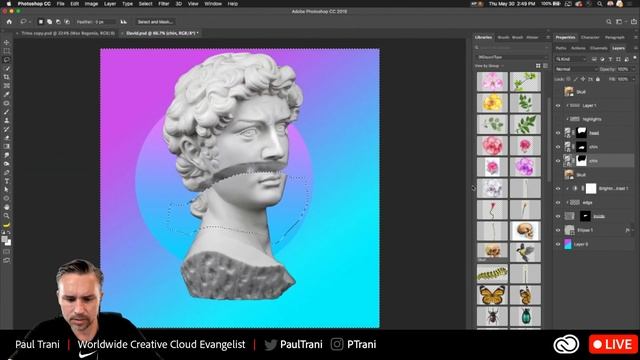The width and height of the screenshot is (640, 360).
Task: Toggle Quick Mask mode icon
Action: pyautogui.click(x=7, y=252)
